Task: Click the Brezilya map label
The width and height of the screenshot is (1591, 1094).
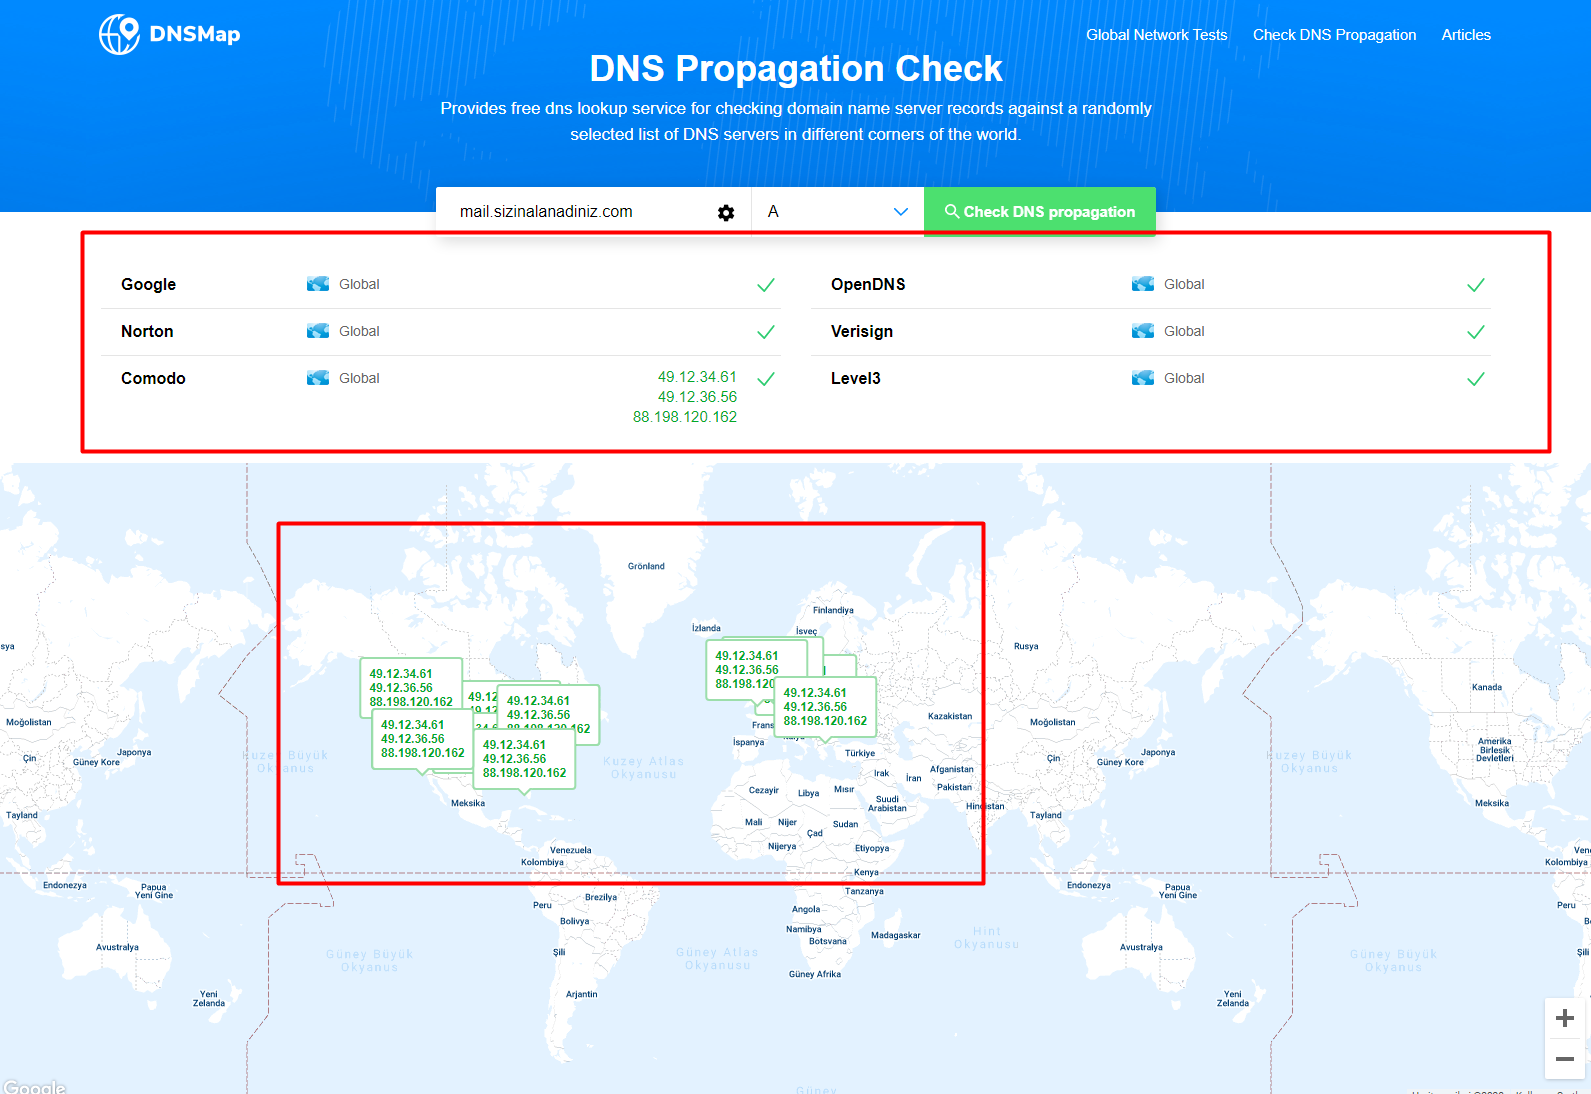Action: coord(601,897)
